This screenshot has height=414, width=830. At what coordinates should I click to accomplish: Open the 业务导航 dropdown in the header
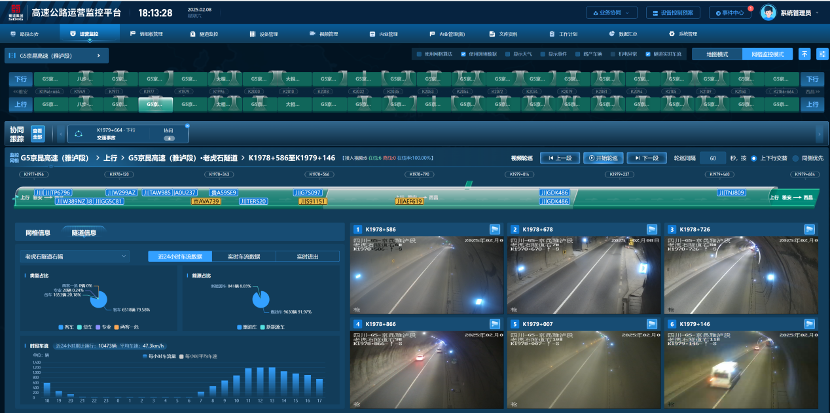coord(611,13)
